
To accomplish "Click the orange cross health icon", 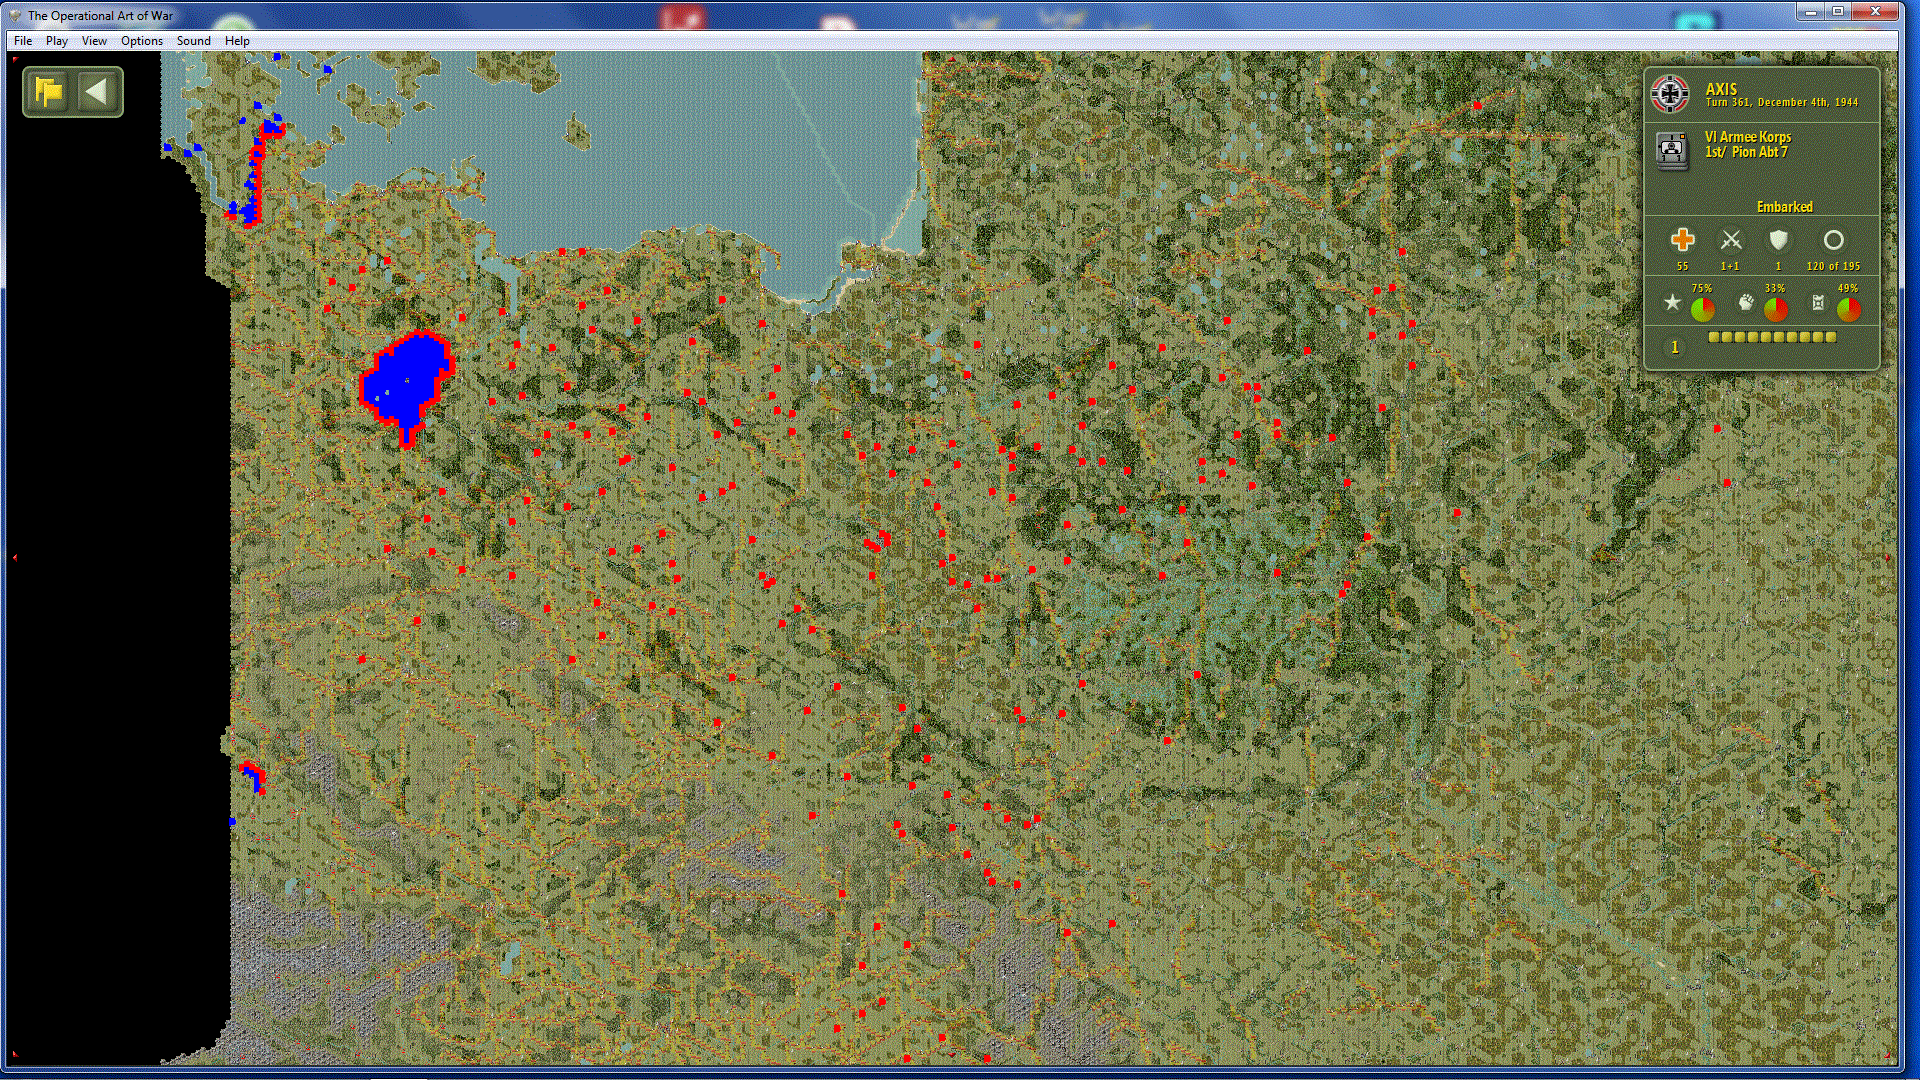I will point(1682,240).
